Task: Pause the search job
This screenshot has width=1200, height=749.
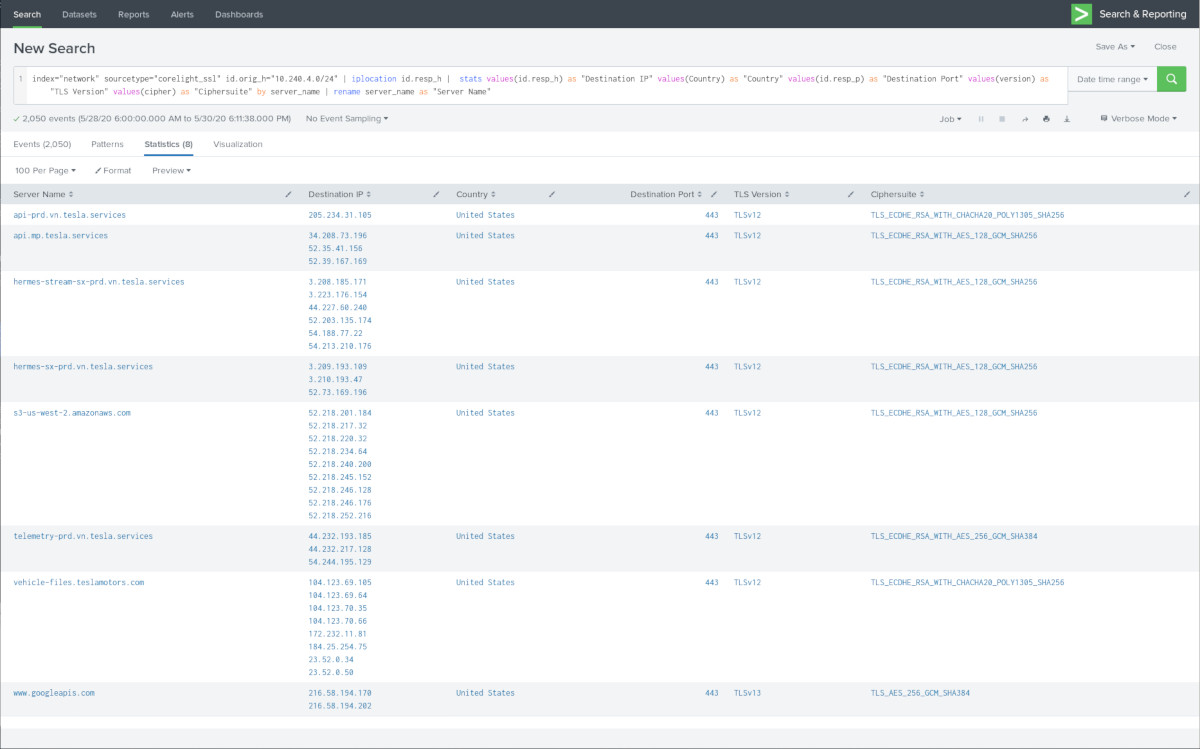Action: [981, 119]
